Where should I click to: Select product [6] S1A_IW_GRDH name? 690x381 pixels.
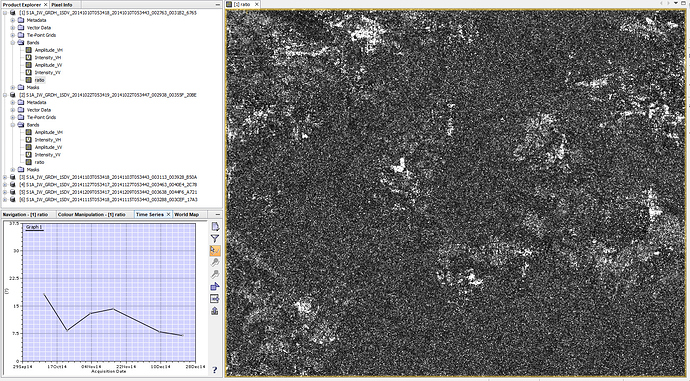(x=108, y=200)
